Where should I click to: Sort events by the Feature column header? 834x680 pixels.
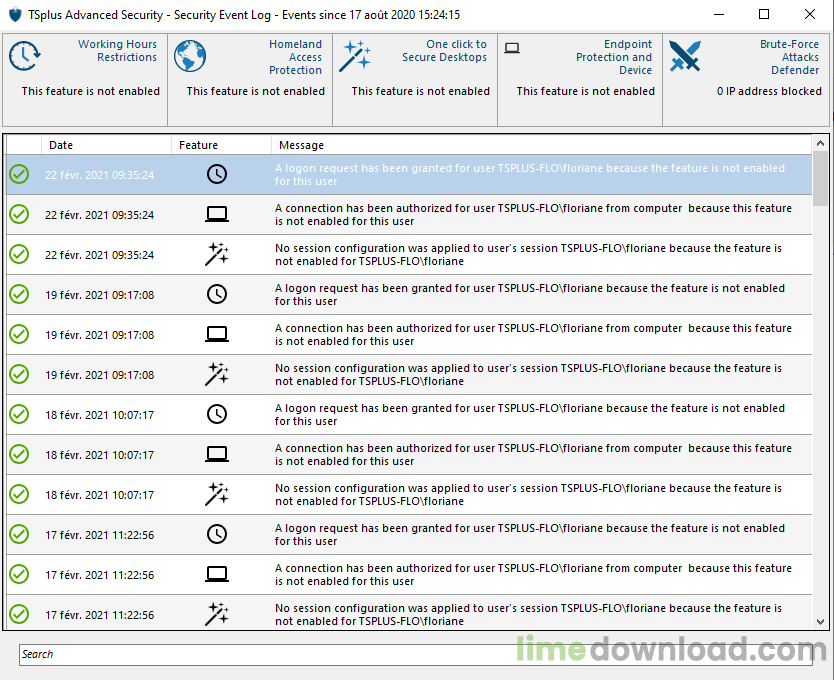(x=220, y=145)
